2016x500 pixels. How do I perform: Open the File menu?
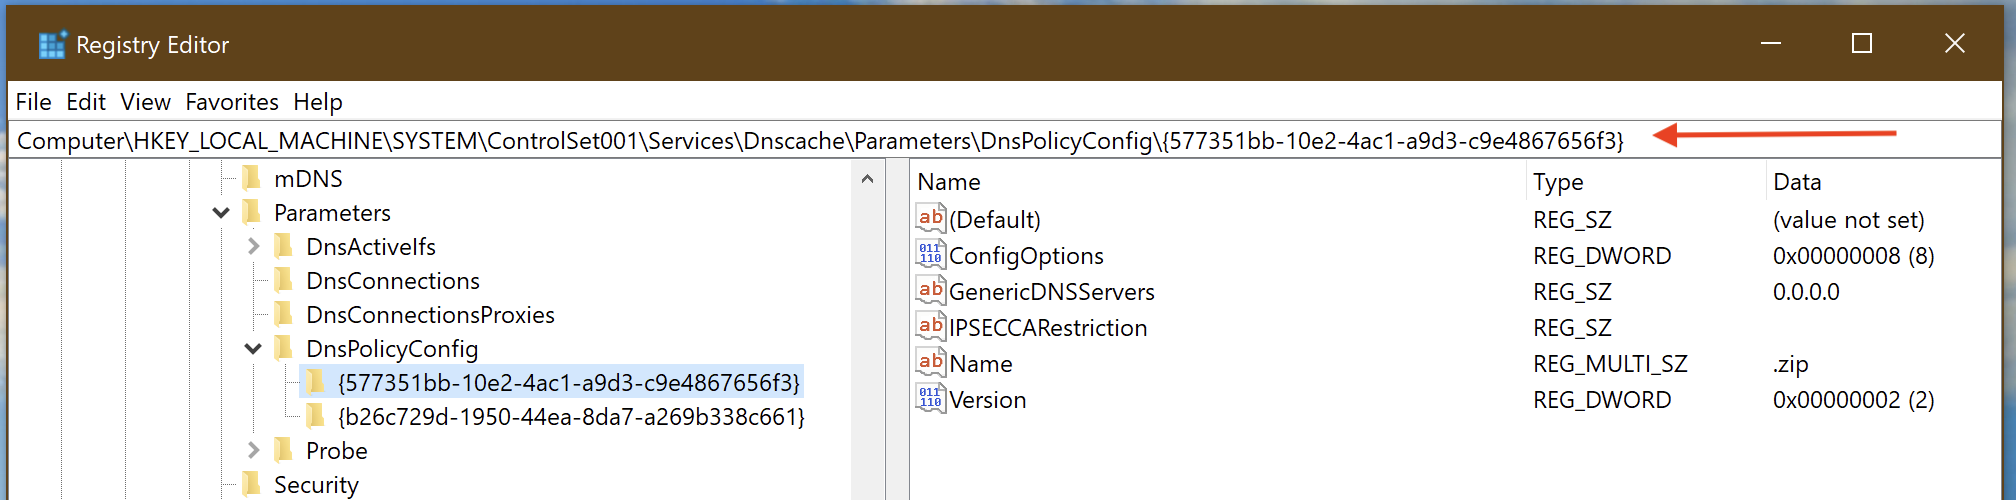tap(33, 102)
